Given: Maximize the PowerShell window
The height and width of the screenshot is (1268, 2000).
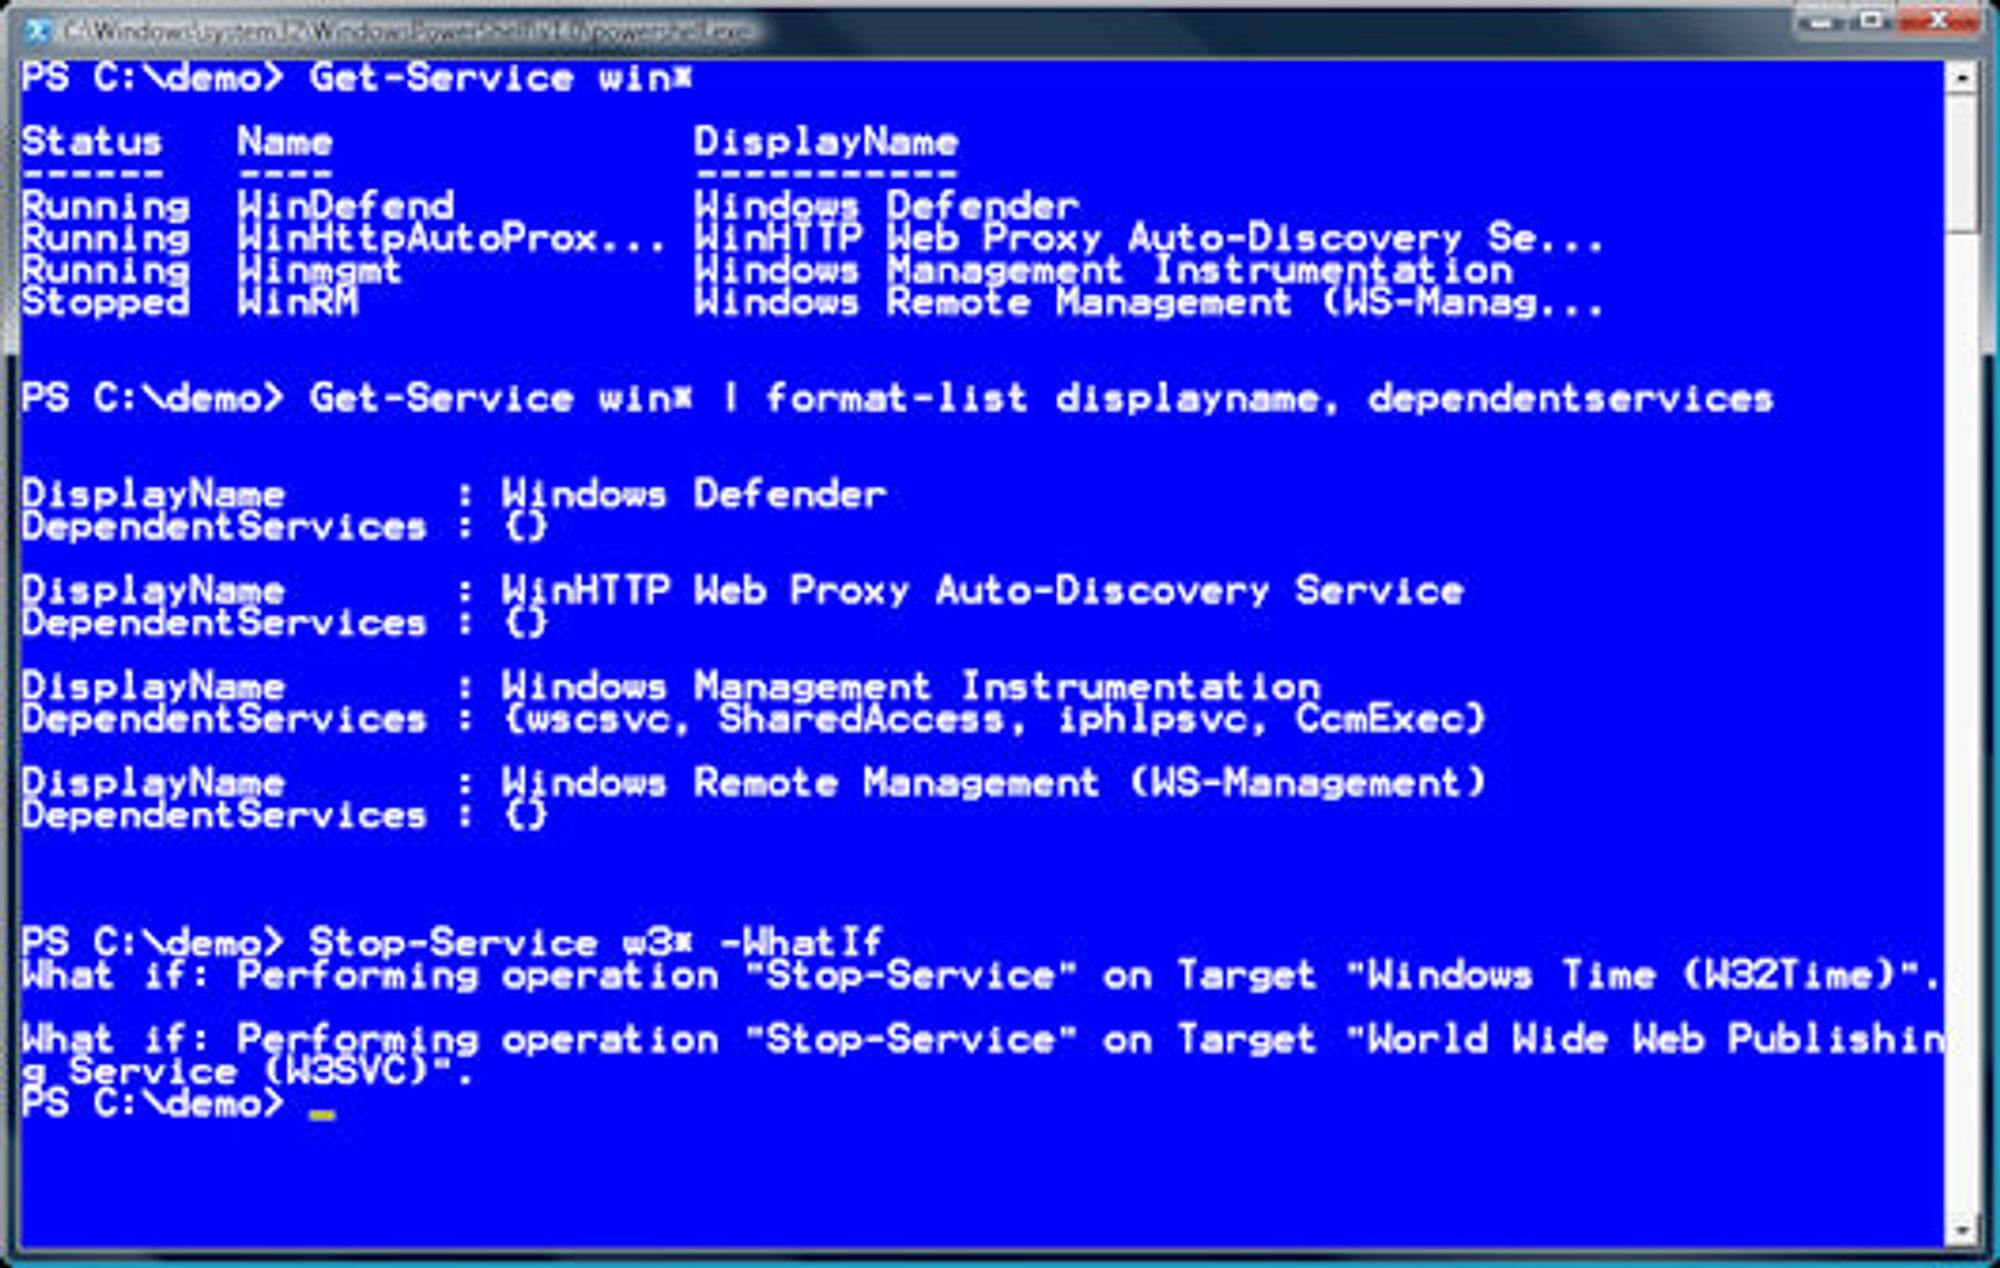Looking at the screenshot, I should click(1870, 20).
